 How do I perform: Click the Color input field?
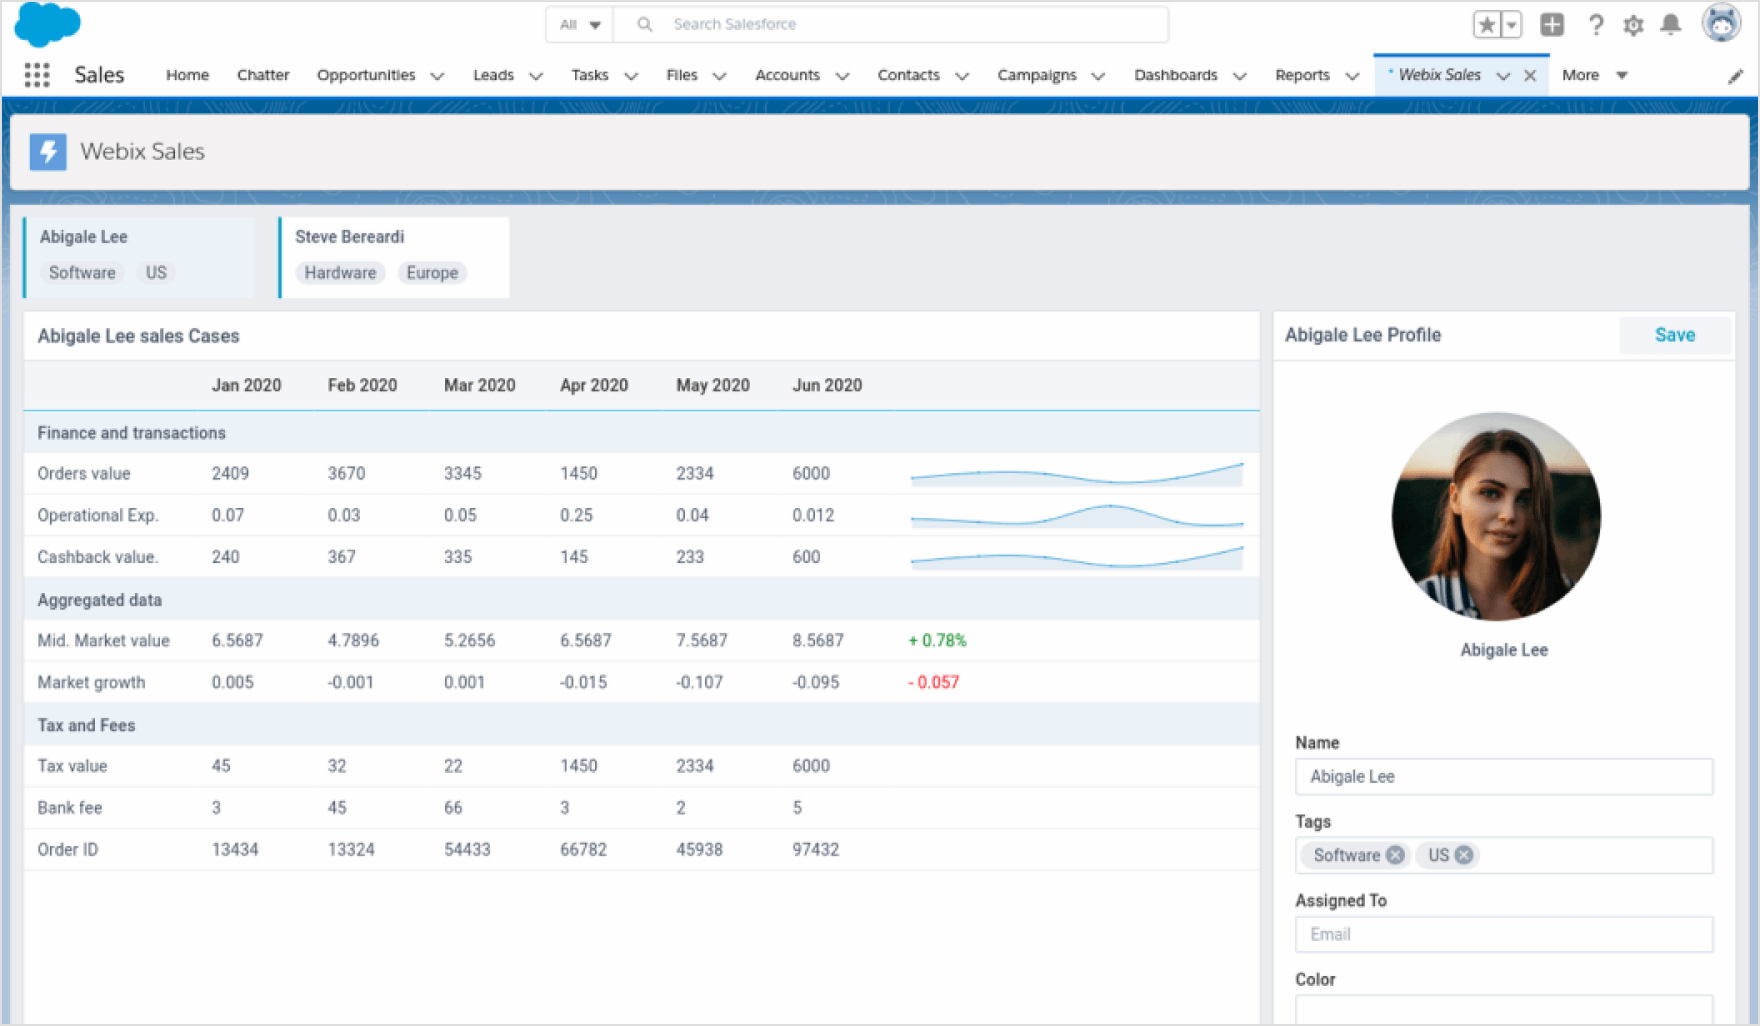click(1504, 1010)
